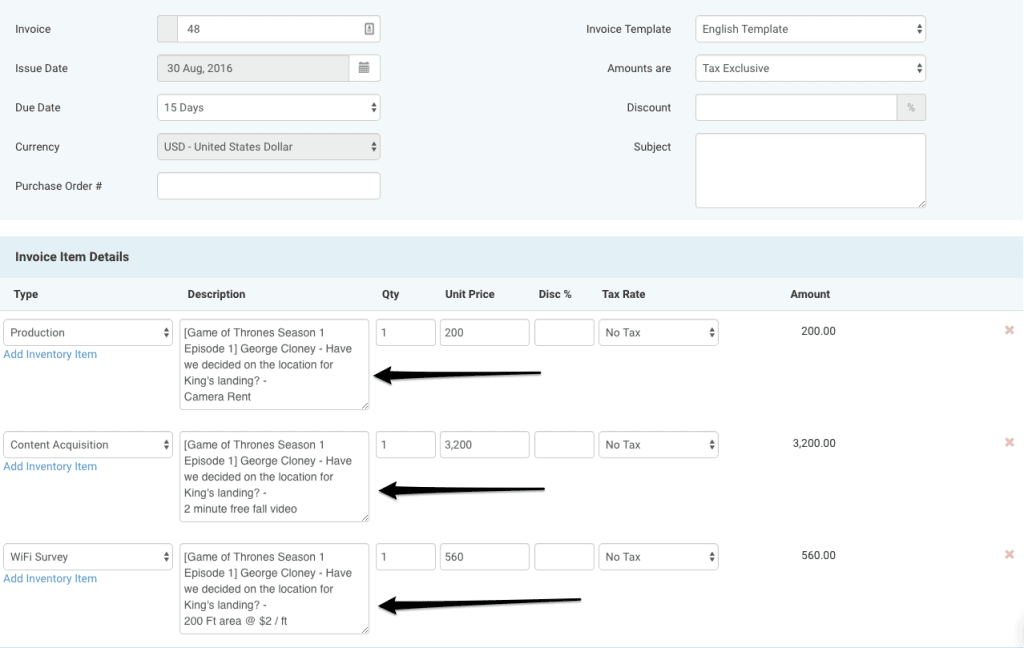This screenshot has width=1024, height=648.
Task: Click Add Inventory Item under Production
Action: coord(50,354)
